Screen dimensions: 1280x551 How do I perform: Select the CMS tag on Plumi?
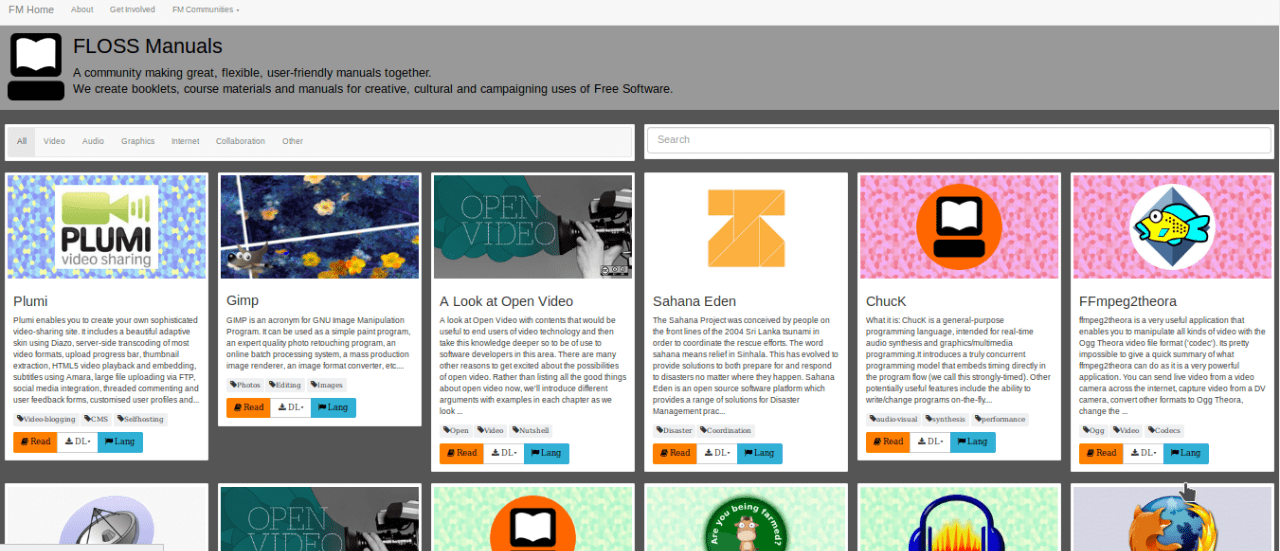click(97, 419)
